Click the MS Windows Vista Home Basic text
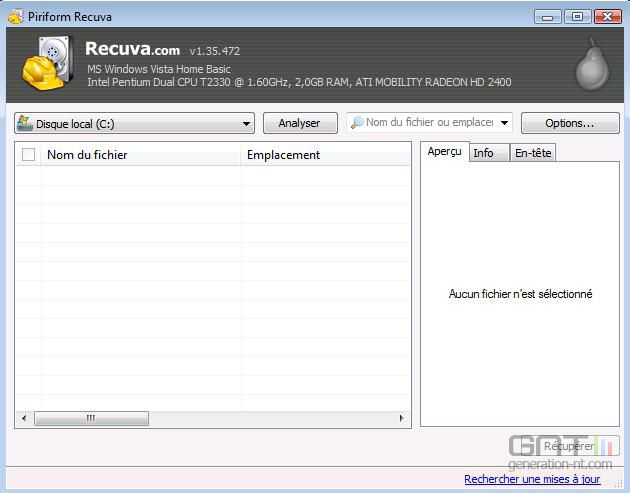Screen dimensions: 630x493 pos(159,69)
